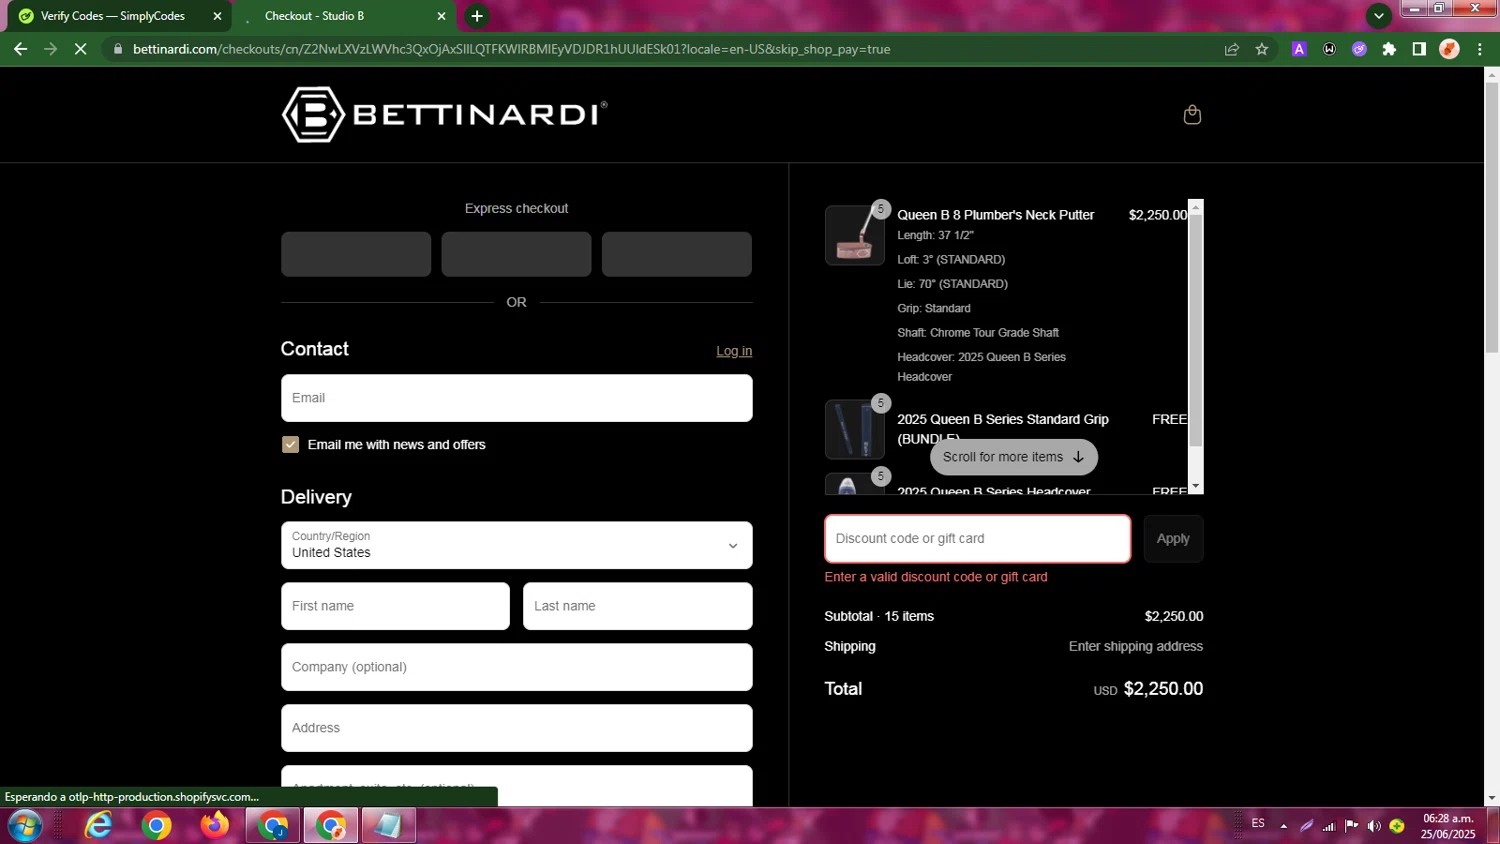Click the network signal tray icon
Screen dimensions: 1500x844
point(1329,826)
